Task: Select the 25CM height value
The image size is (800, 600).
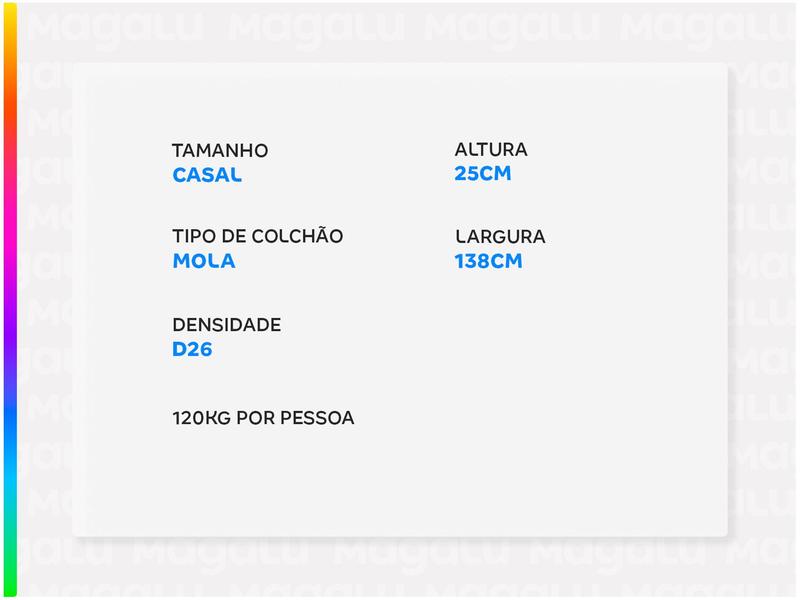Action: click(483, 174)
